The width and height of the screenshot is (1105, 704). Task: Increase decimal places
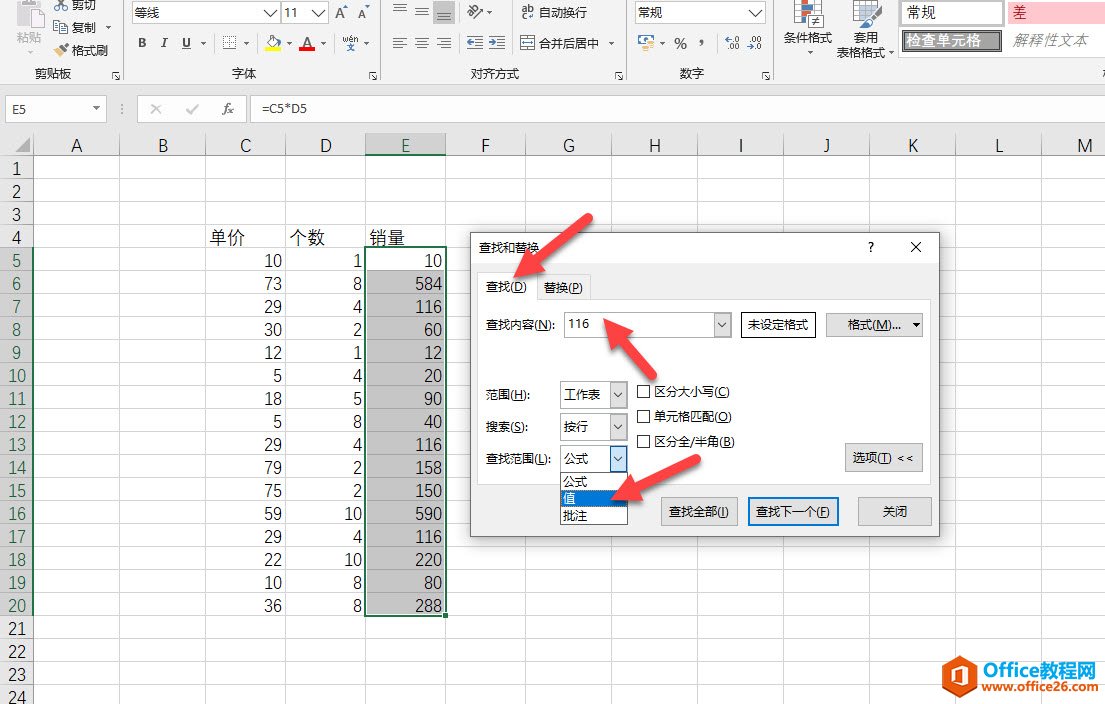(733, 43)
